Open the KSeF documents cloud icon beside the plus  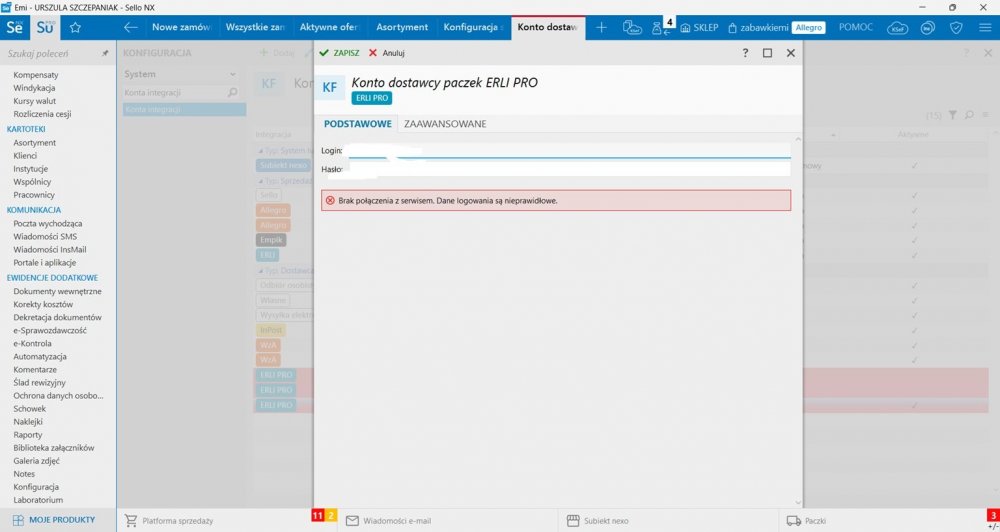tap(632, 27)
